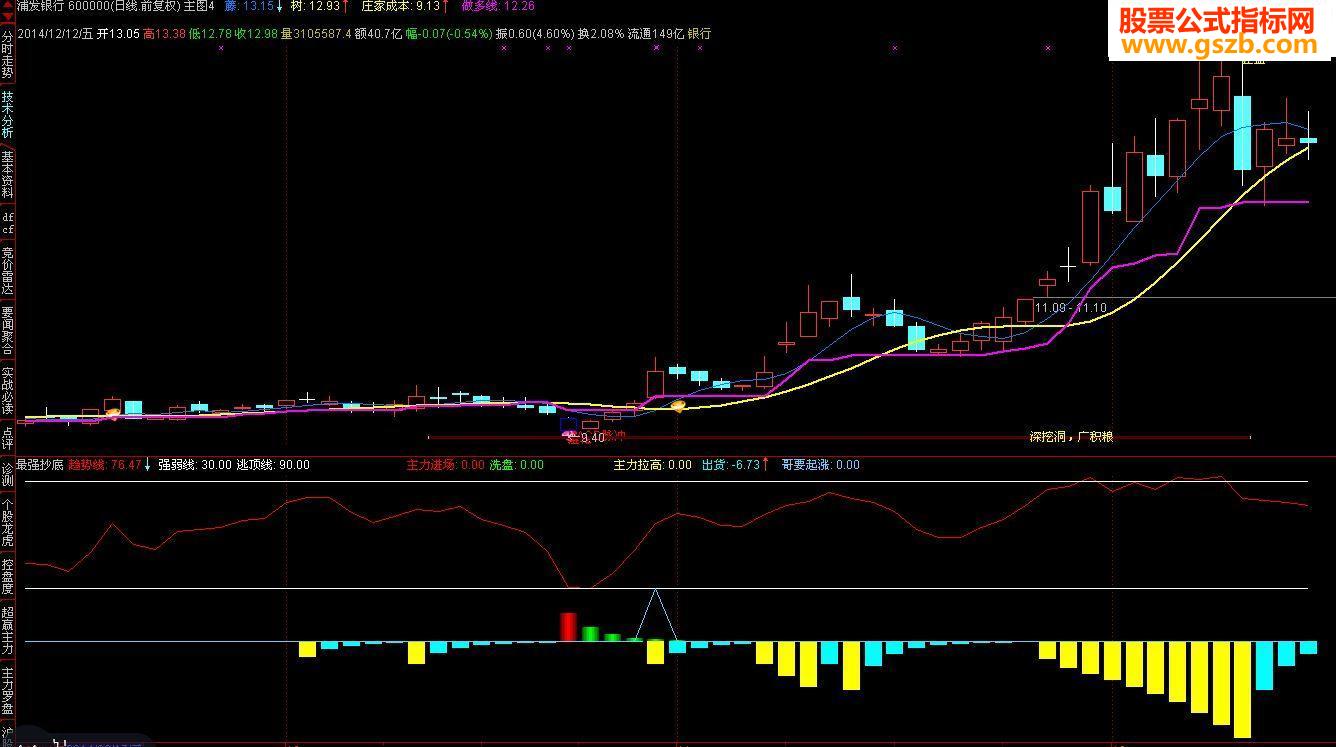Click the 9.40 low price label
The image size is (1336, 747).
(x=593, y=437)
